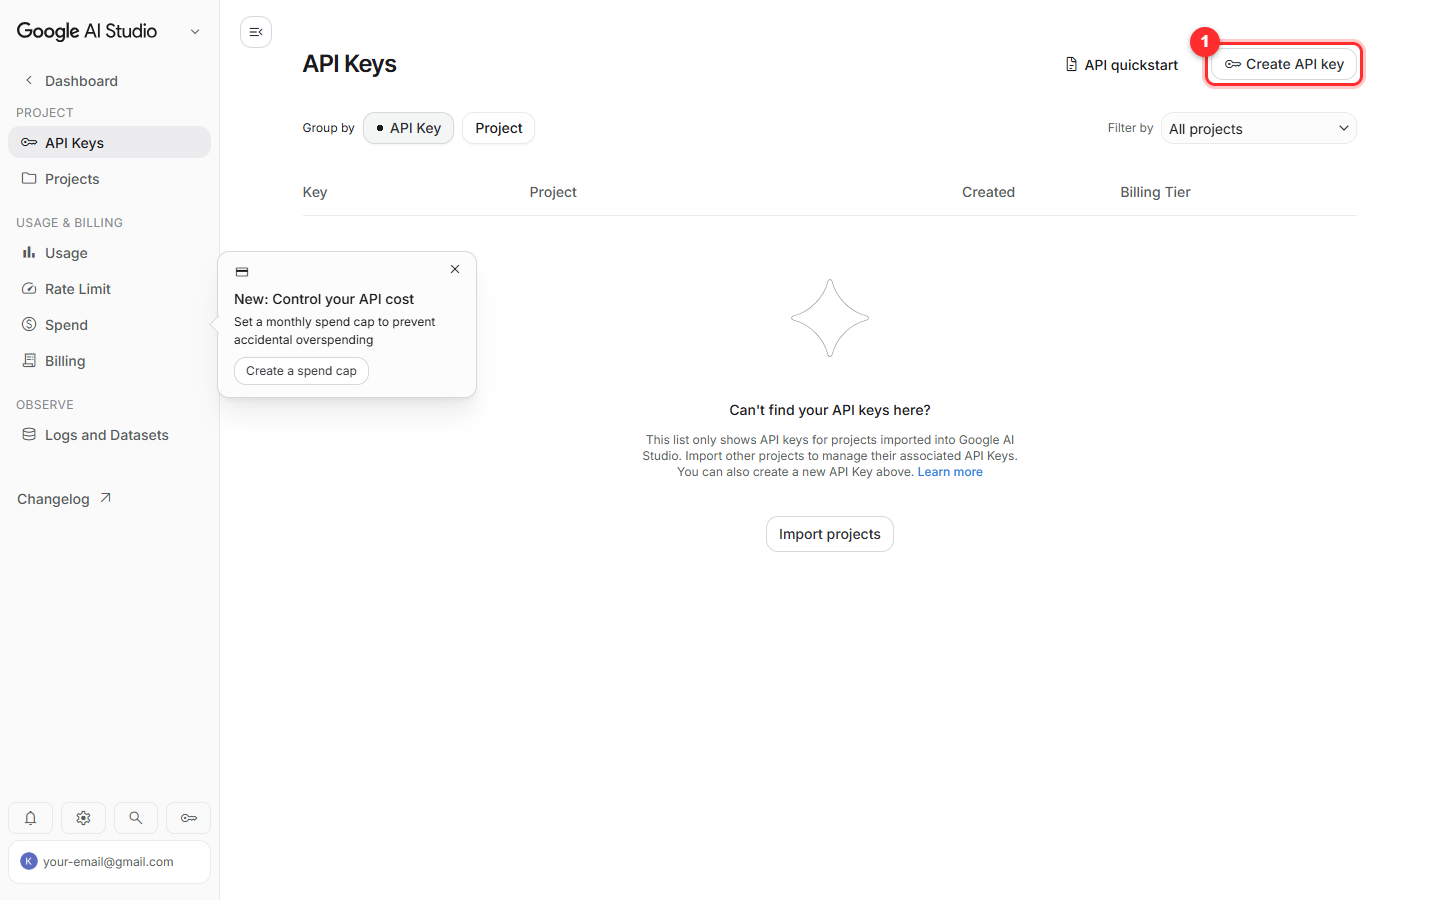Follow the Learn more link
The height and width of the screenshot is (900, 1440).
coord(950,472)
